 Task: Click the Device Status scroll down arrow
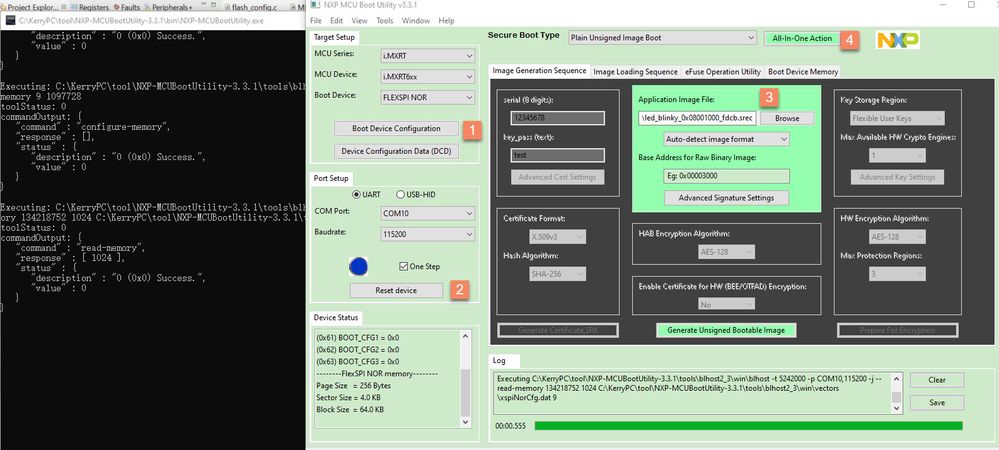464,422
